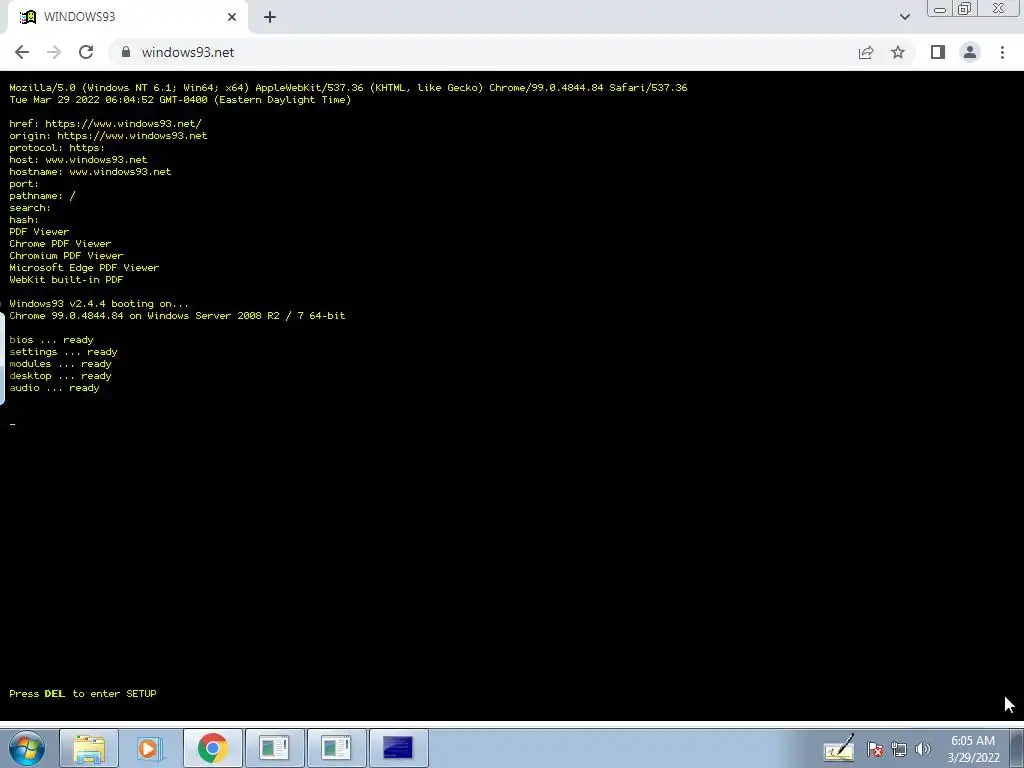The image size is (1024, 768).
Task: Open Chrome's three-dot menu
Action: click(x=1002, y=52)
